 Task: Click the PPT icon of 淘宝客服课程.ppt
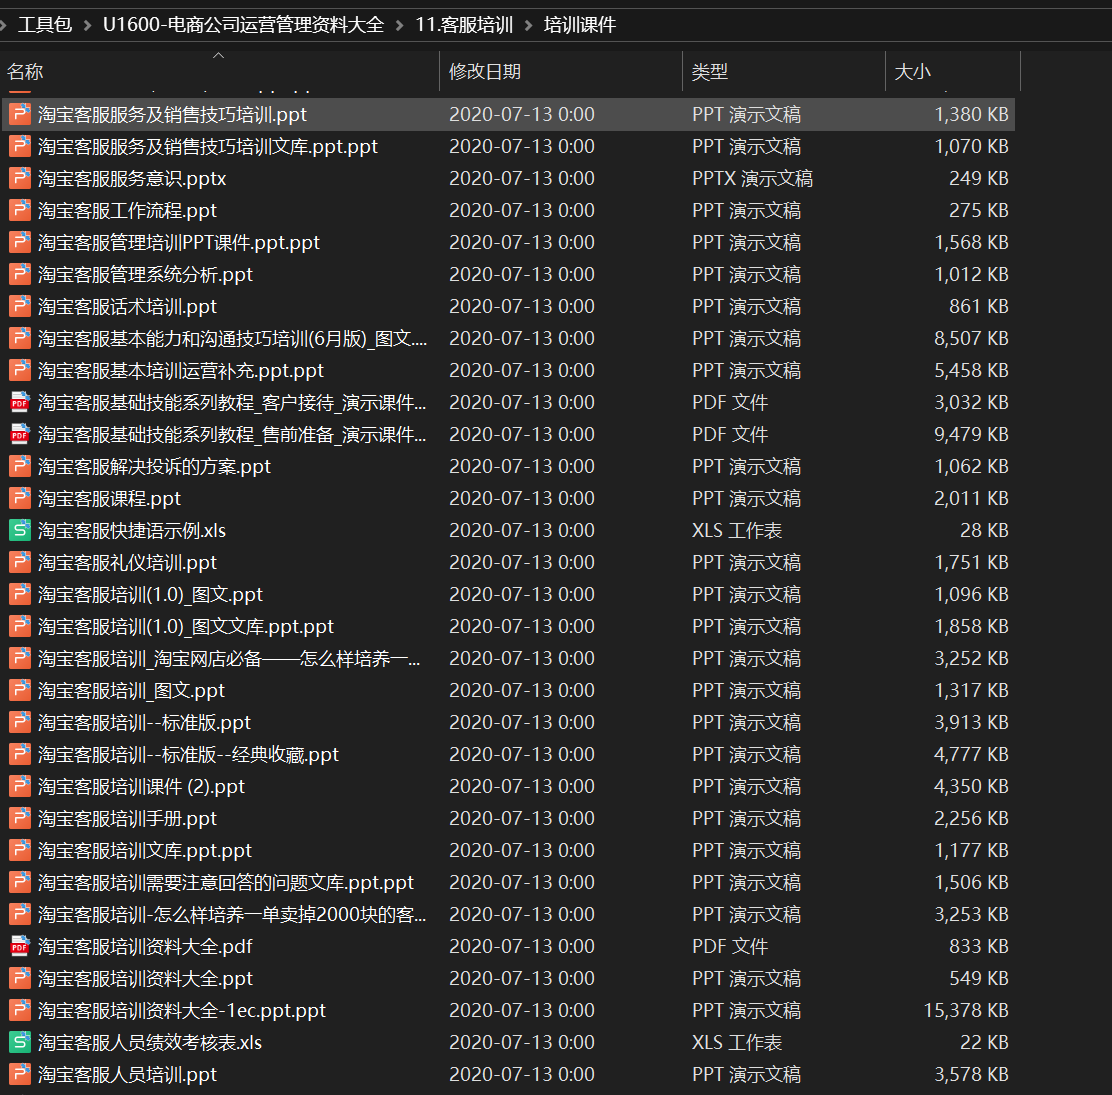click(20, 499)
